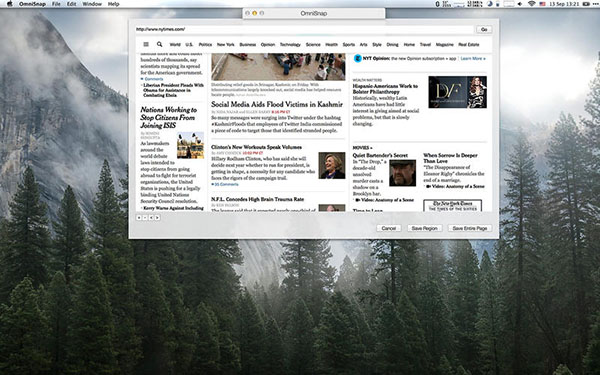Select the Home section tab

409,44
